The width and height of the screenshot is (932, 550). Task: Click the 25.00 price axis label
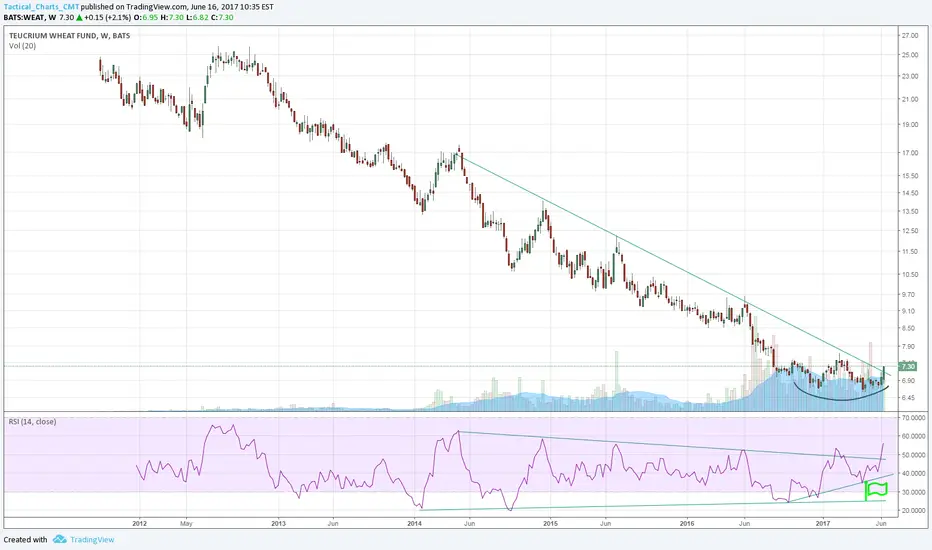point(910,55)
